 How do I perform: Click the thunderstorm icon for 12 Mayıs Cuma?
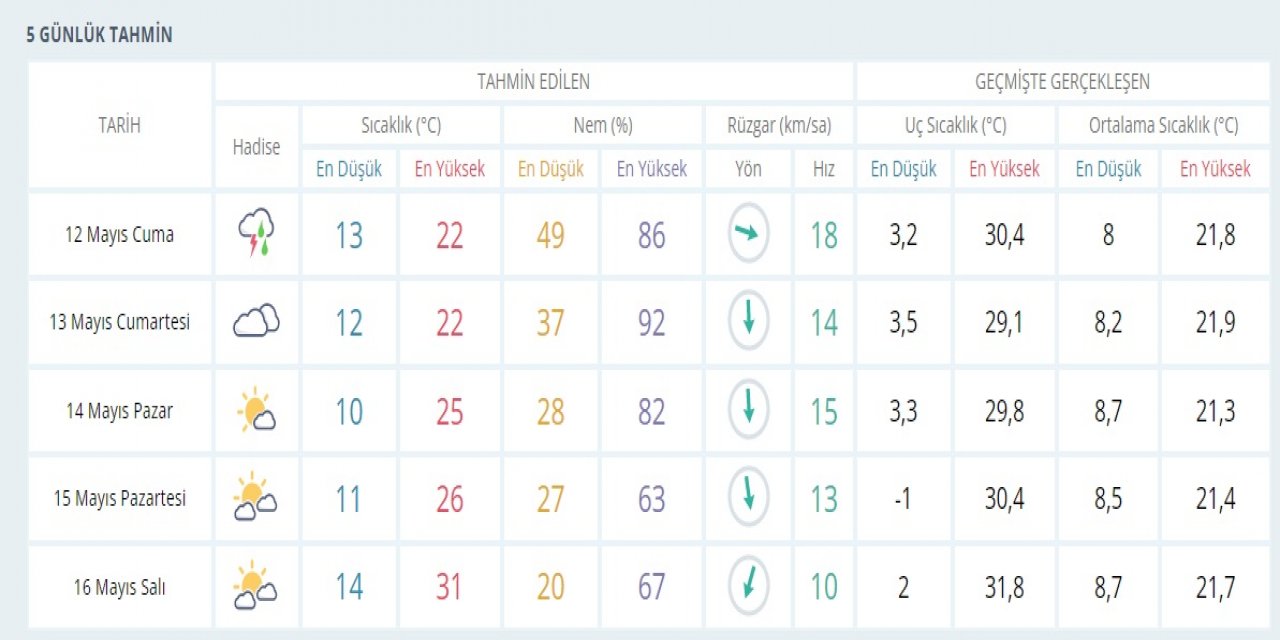[x=256, y=233]
